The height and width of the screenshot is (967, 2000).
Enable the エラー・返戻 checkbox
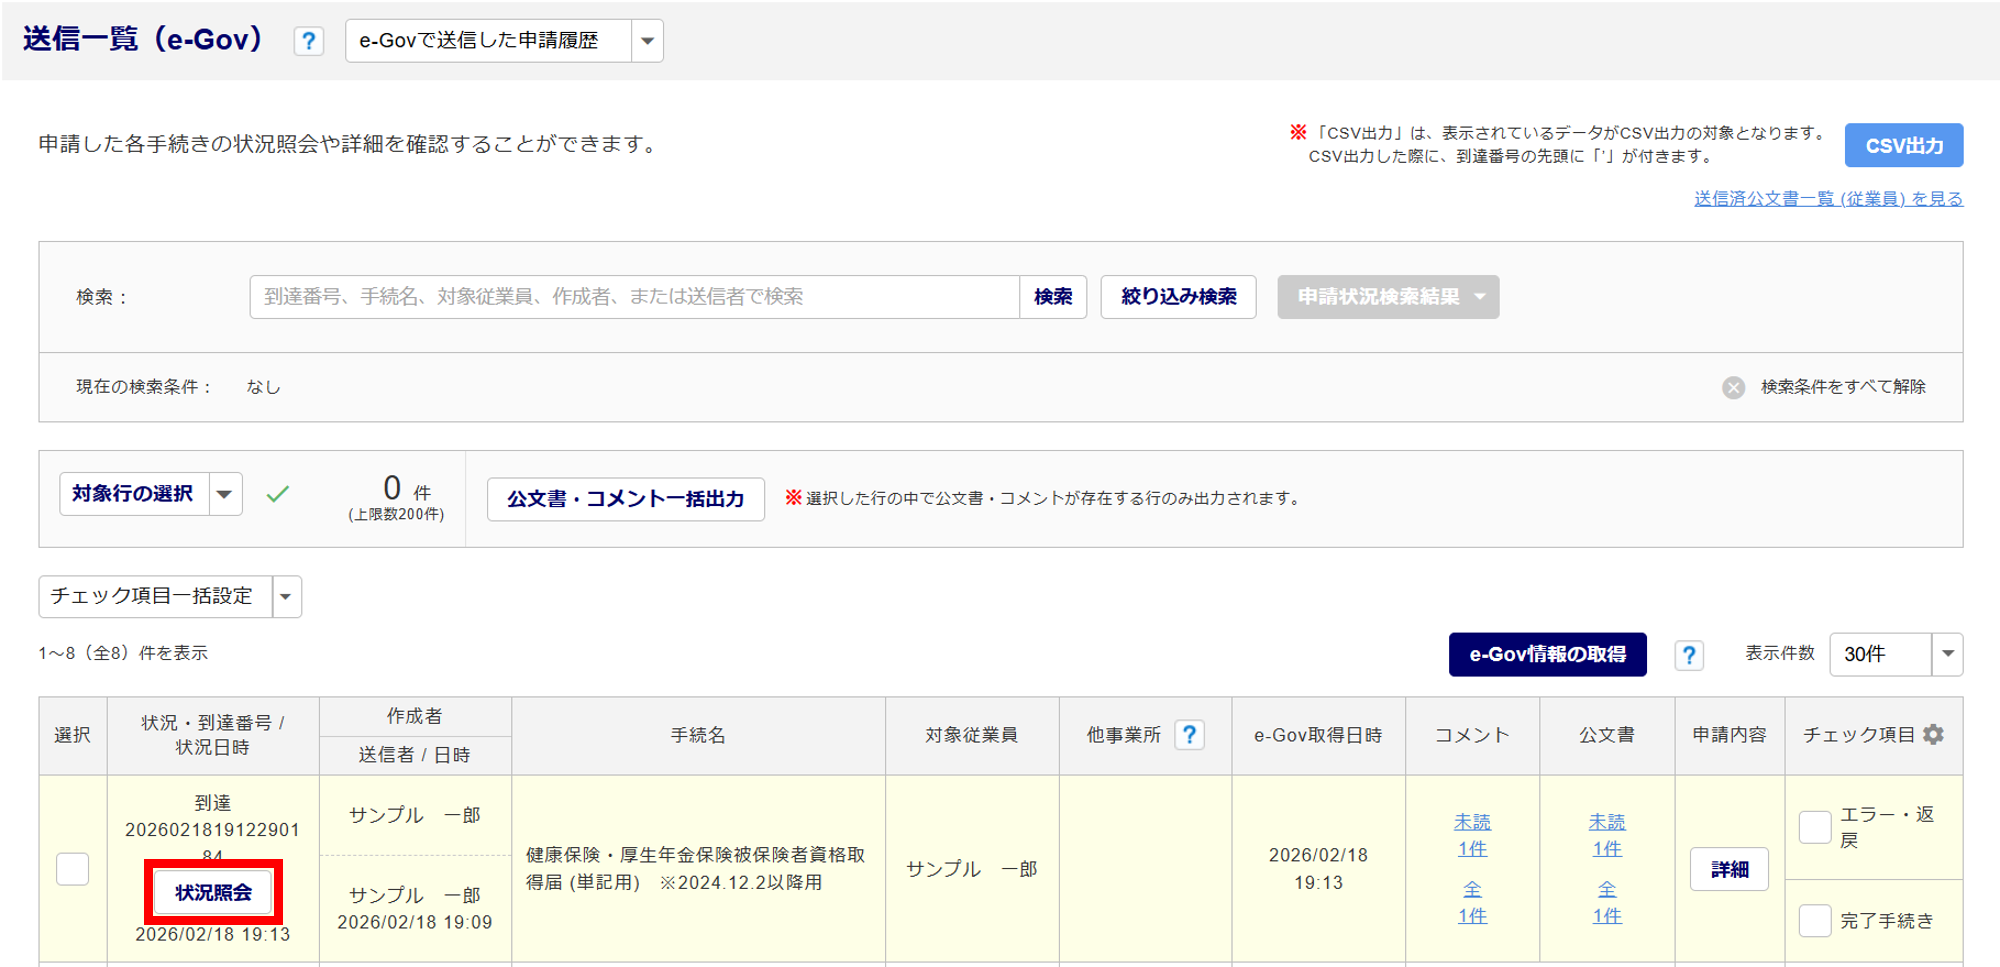click(1814, 828)
